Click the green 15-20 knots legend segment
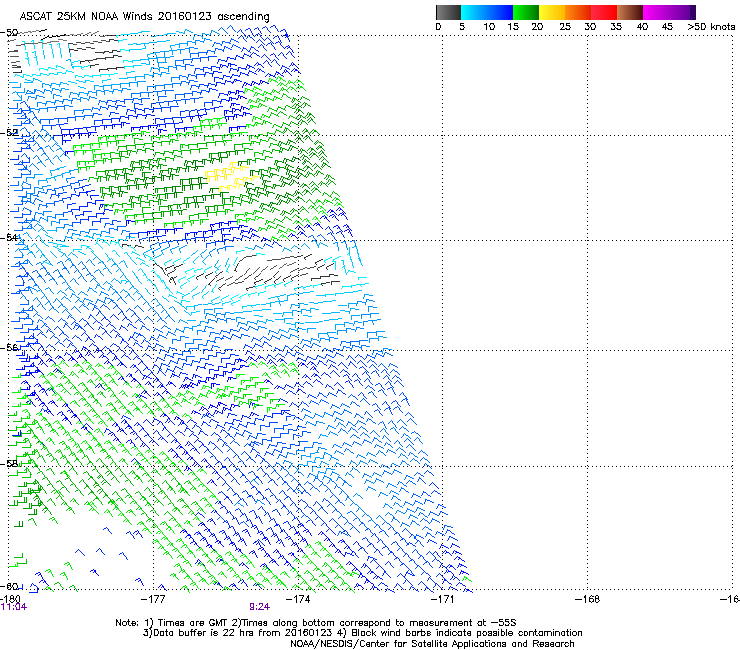This screenshot has width=740, height=650. click(x=526, y=12)
